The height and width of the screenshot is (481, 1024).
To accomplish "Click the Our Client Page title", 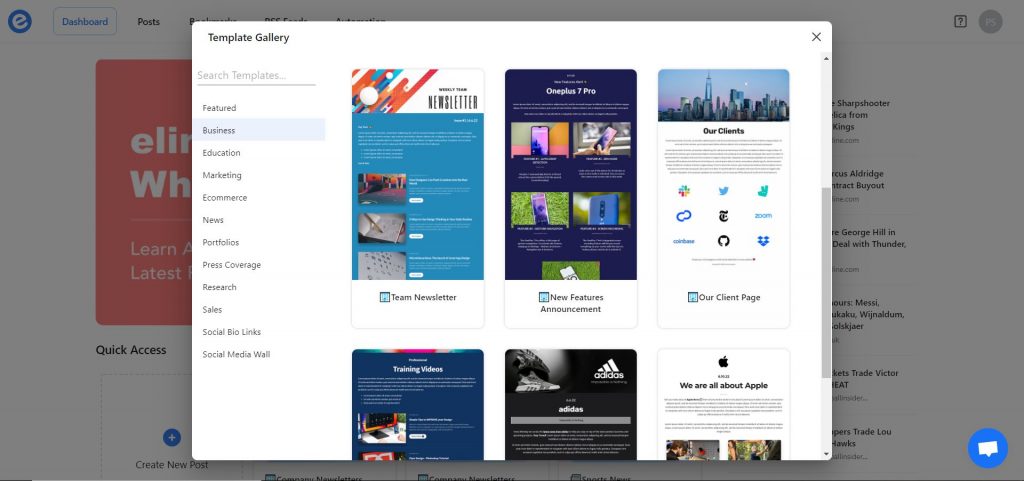I will click(x=729, y=298).
